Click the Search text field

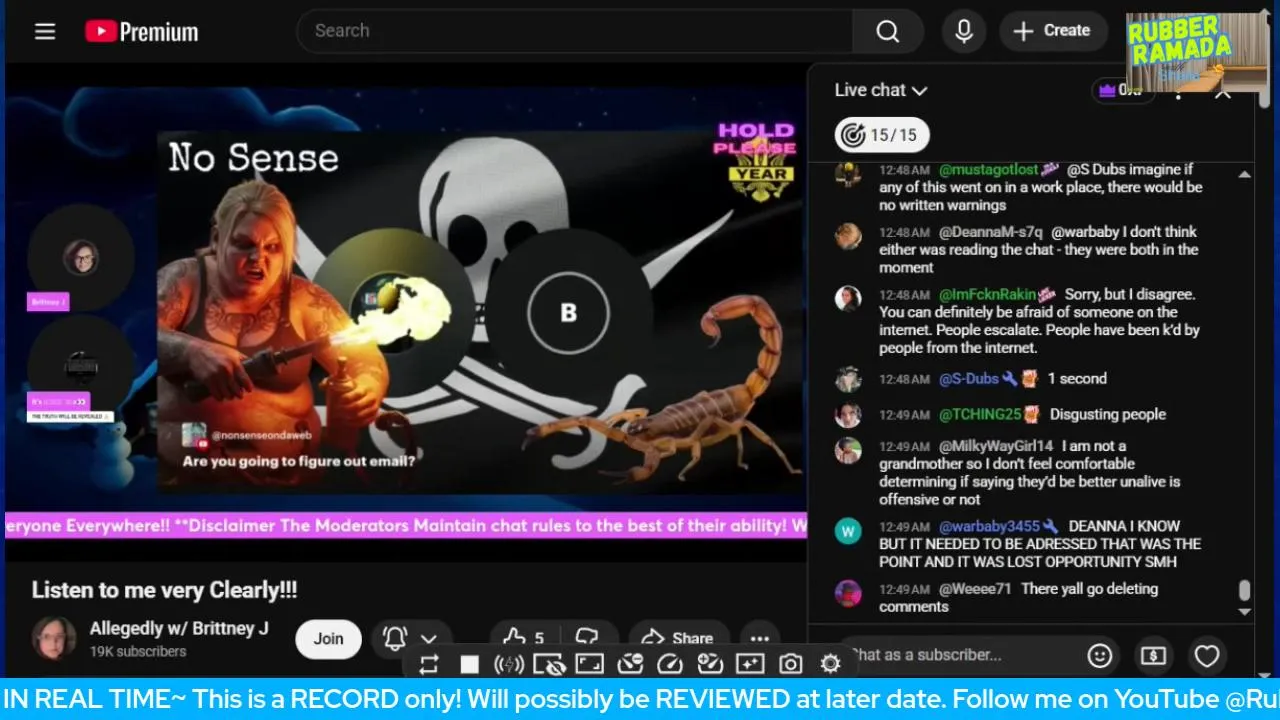click(x=575, y=31)
